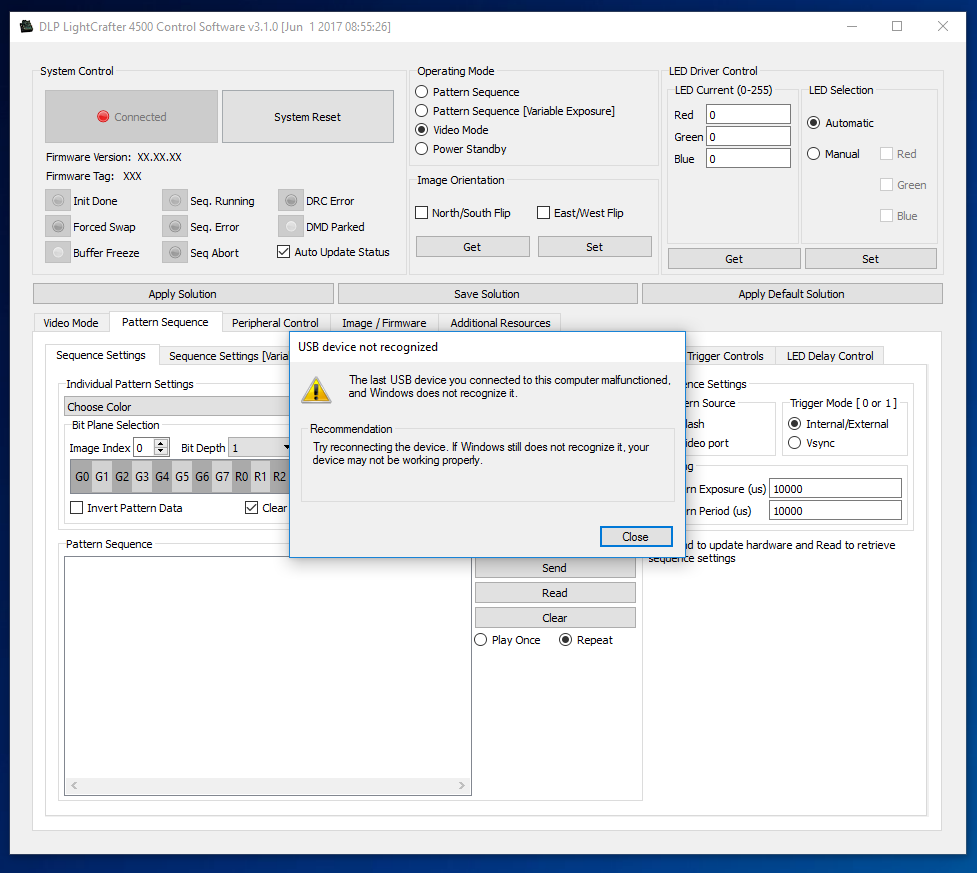Image resolution: width=977 pixels, height=873 pixels.
Task: Click the DRC Error status indicator
Action: (x=291, y=201)
